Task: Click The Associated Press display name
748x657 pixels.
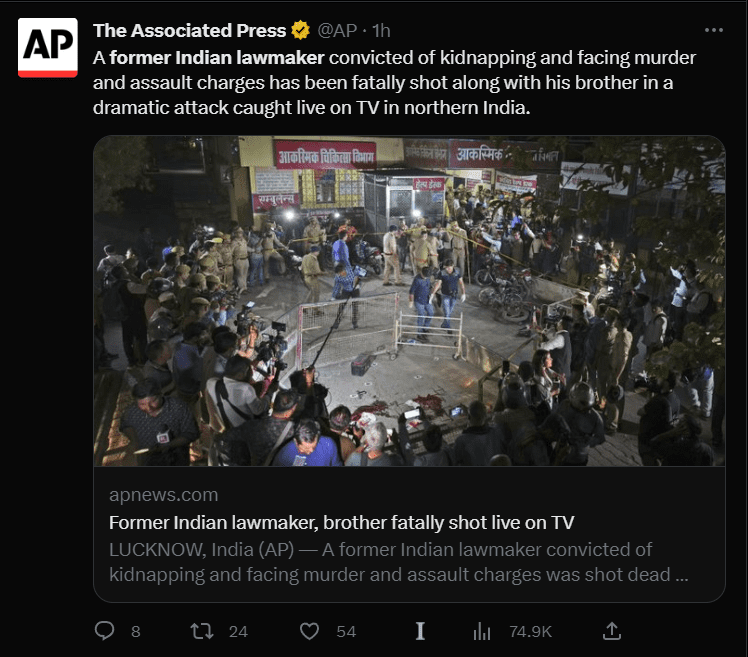Action: [x=189, y=31]
